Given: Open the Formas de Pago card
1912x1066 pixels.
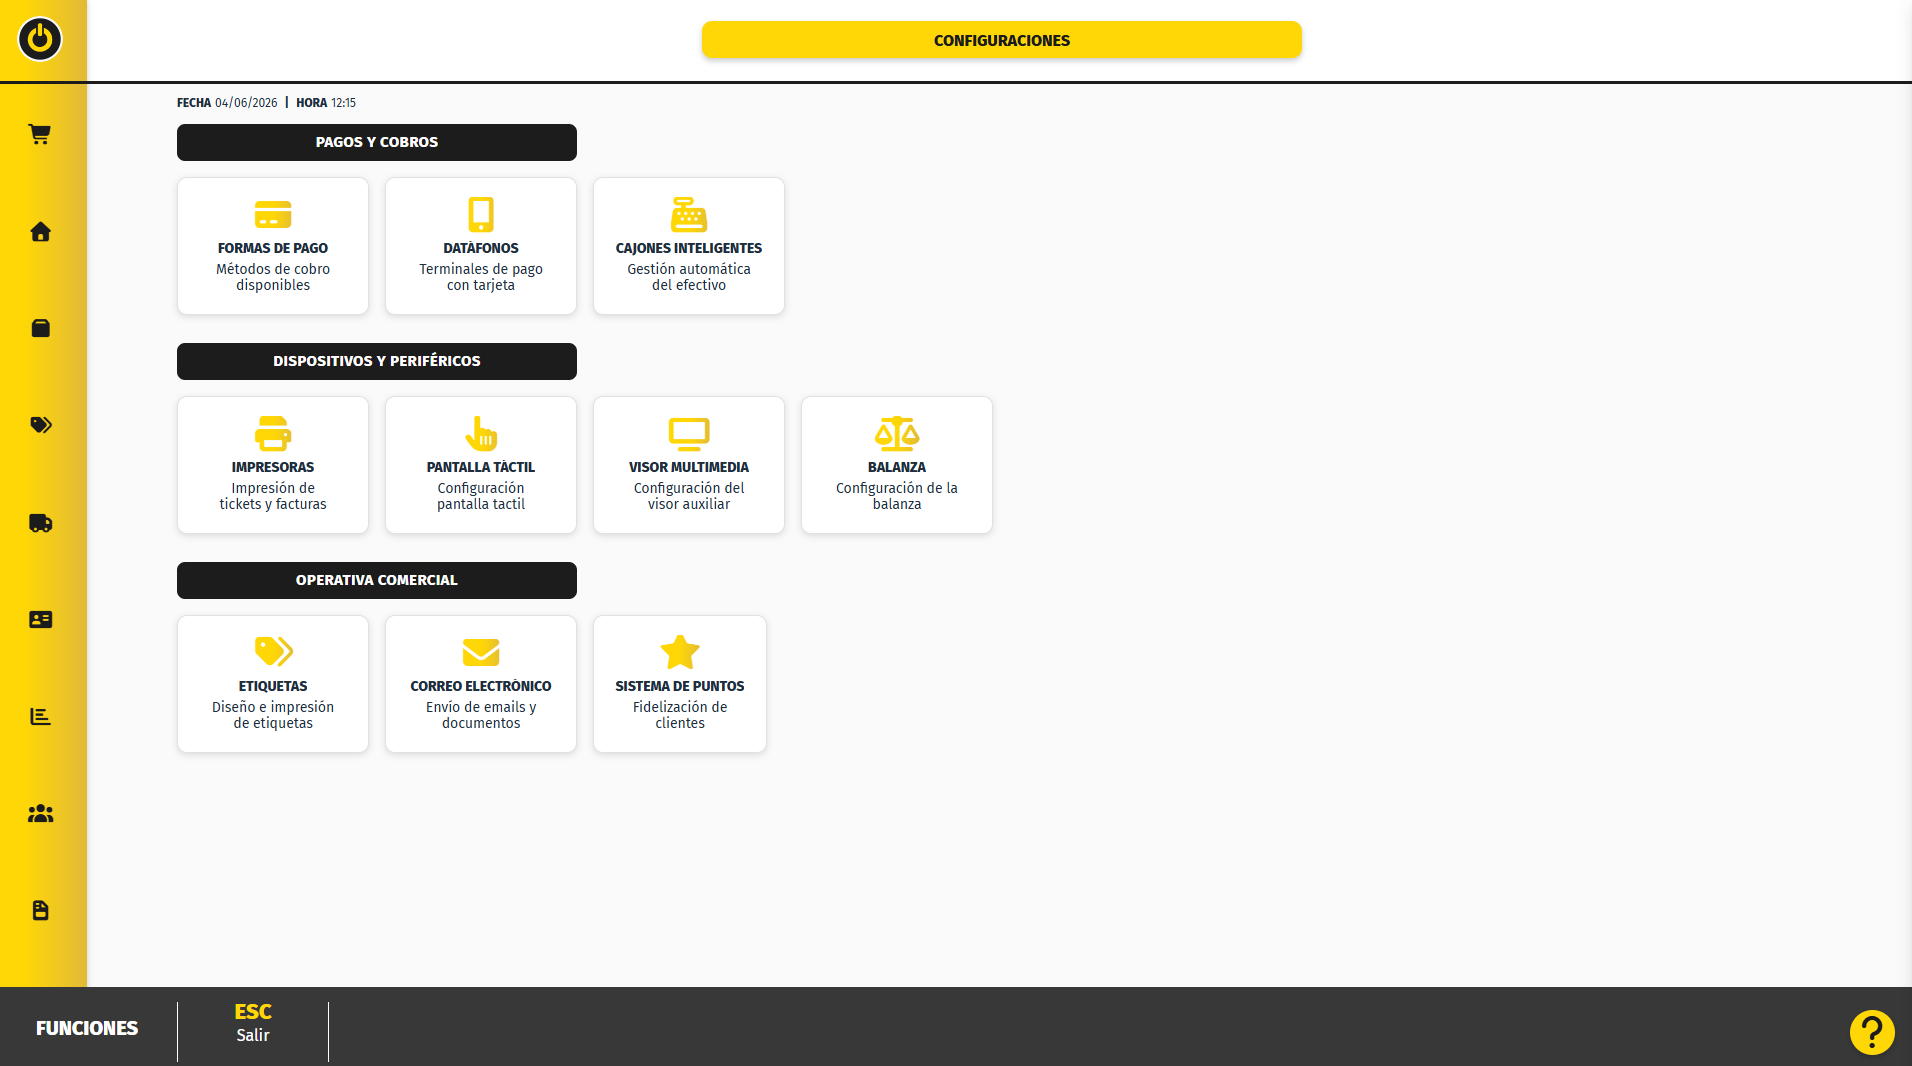Looking at the screenshot, I should [x=273, y=246].
